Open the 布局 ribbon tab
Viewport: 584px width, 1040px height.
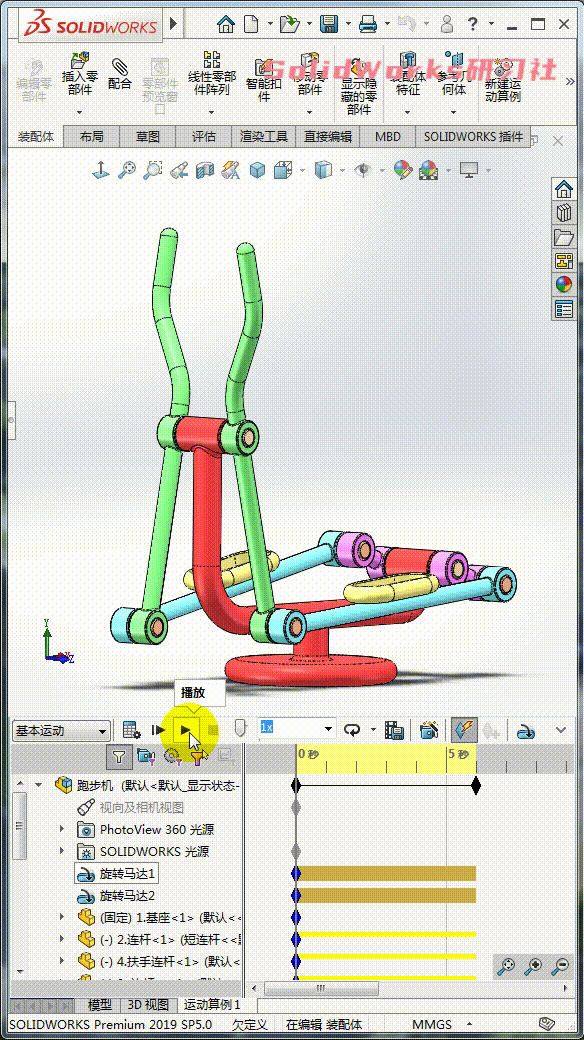click(x=91, y=137)
